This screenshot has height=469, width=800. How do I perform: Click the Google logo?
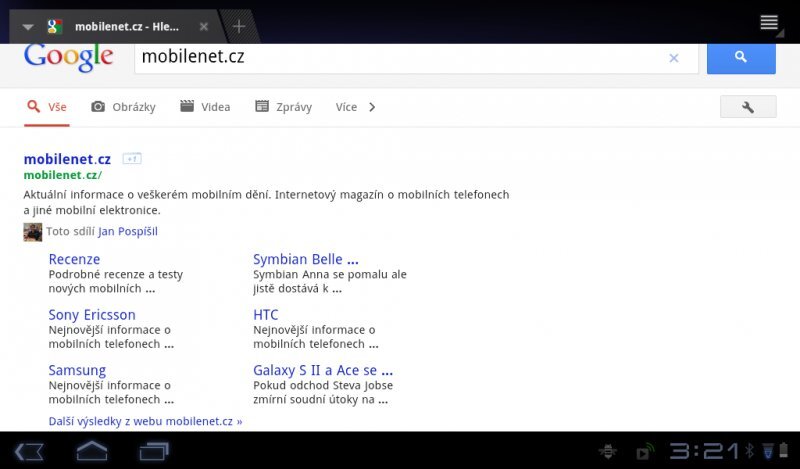point(68,57)
